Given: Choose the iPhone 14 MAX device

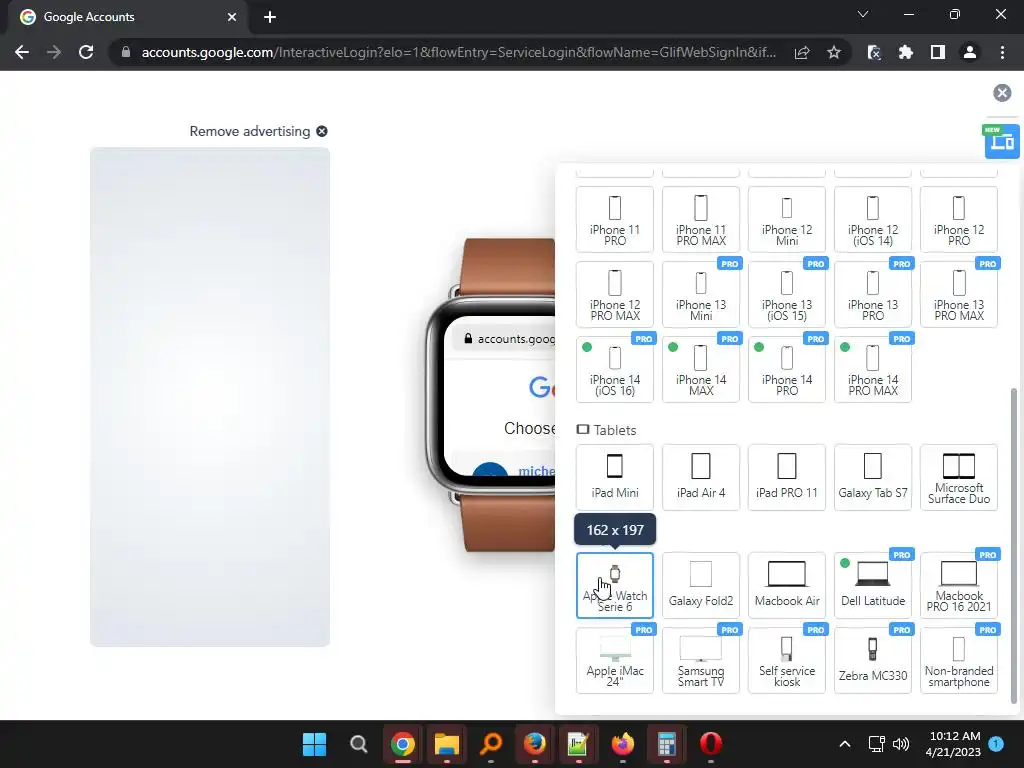Looking at the screenshot, I should click(701, 370).
